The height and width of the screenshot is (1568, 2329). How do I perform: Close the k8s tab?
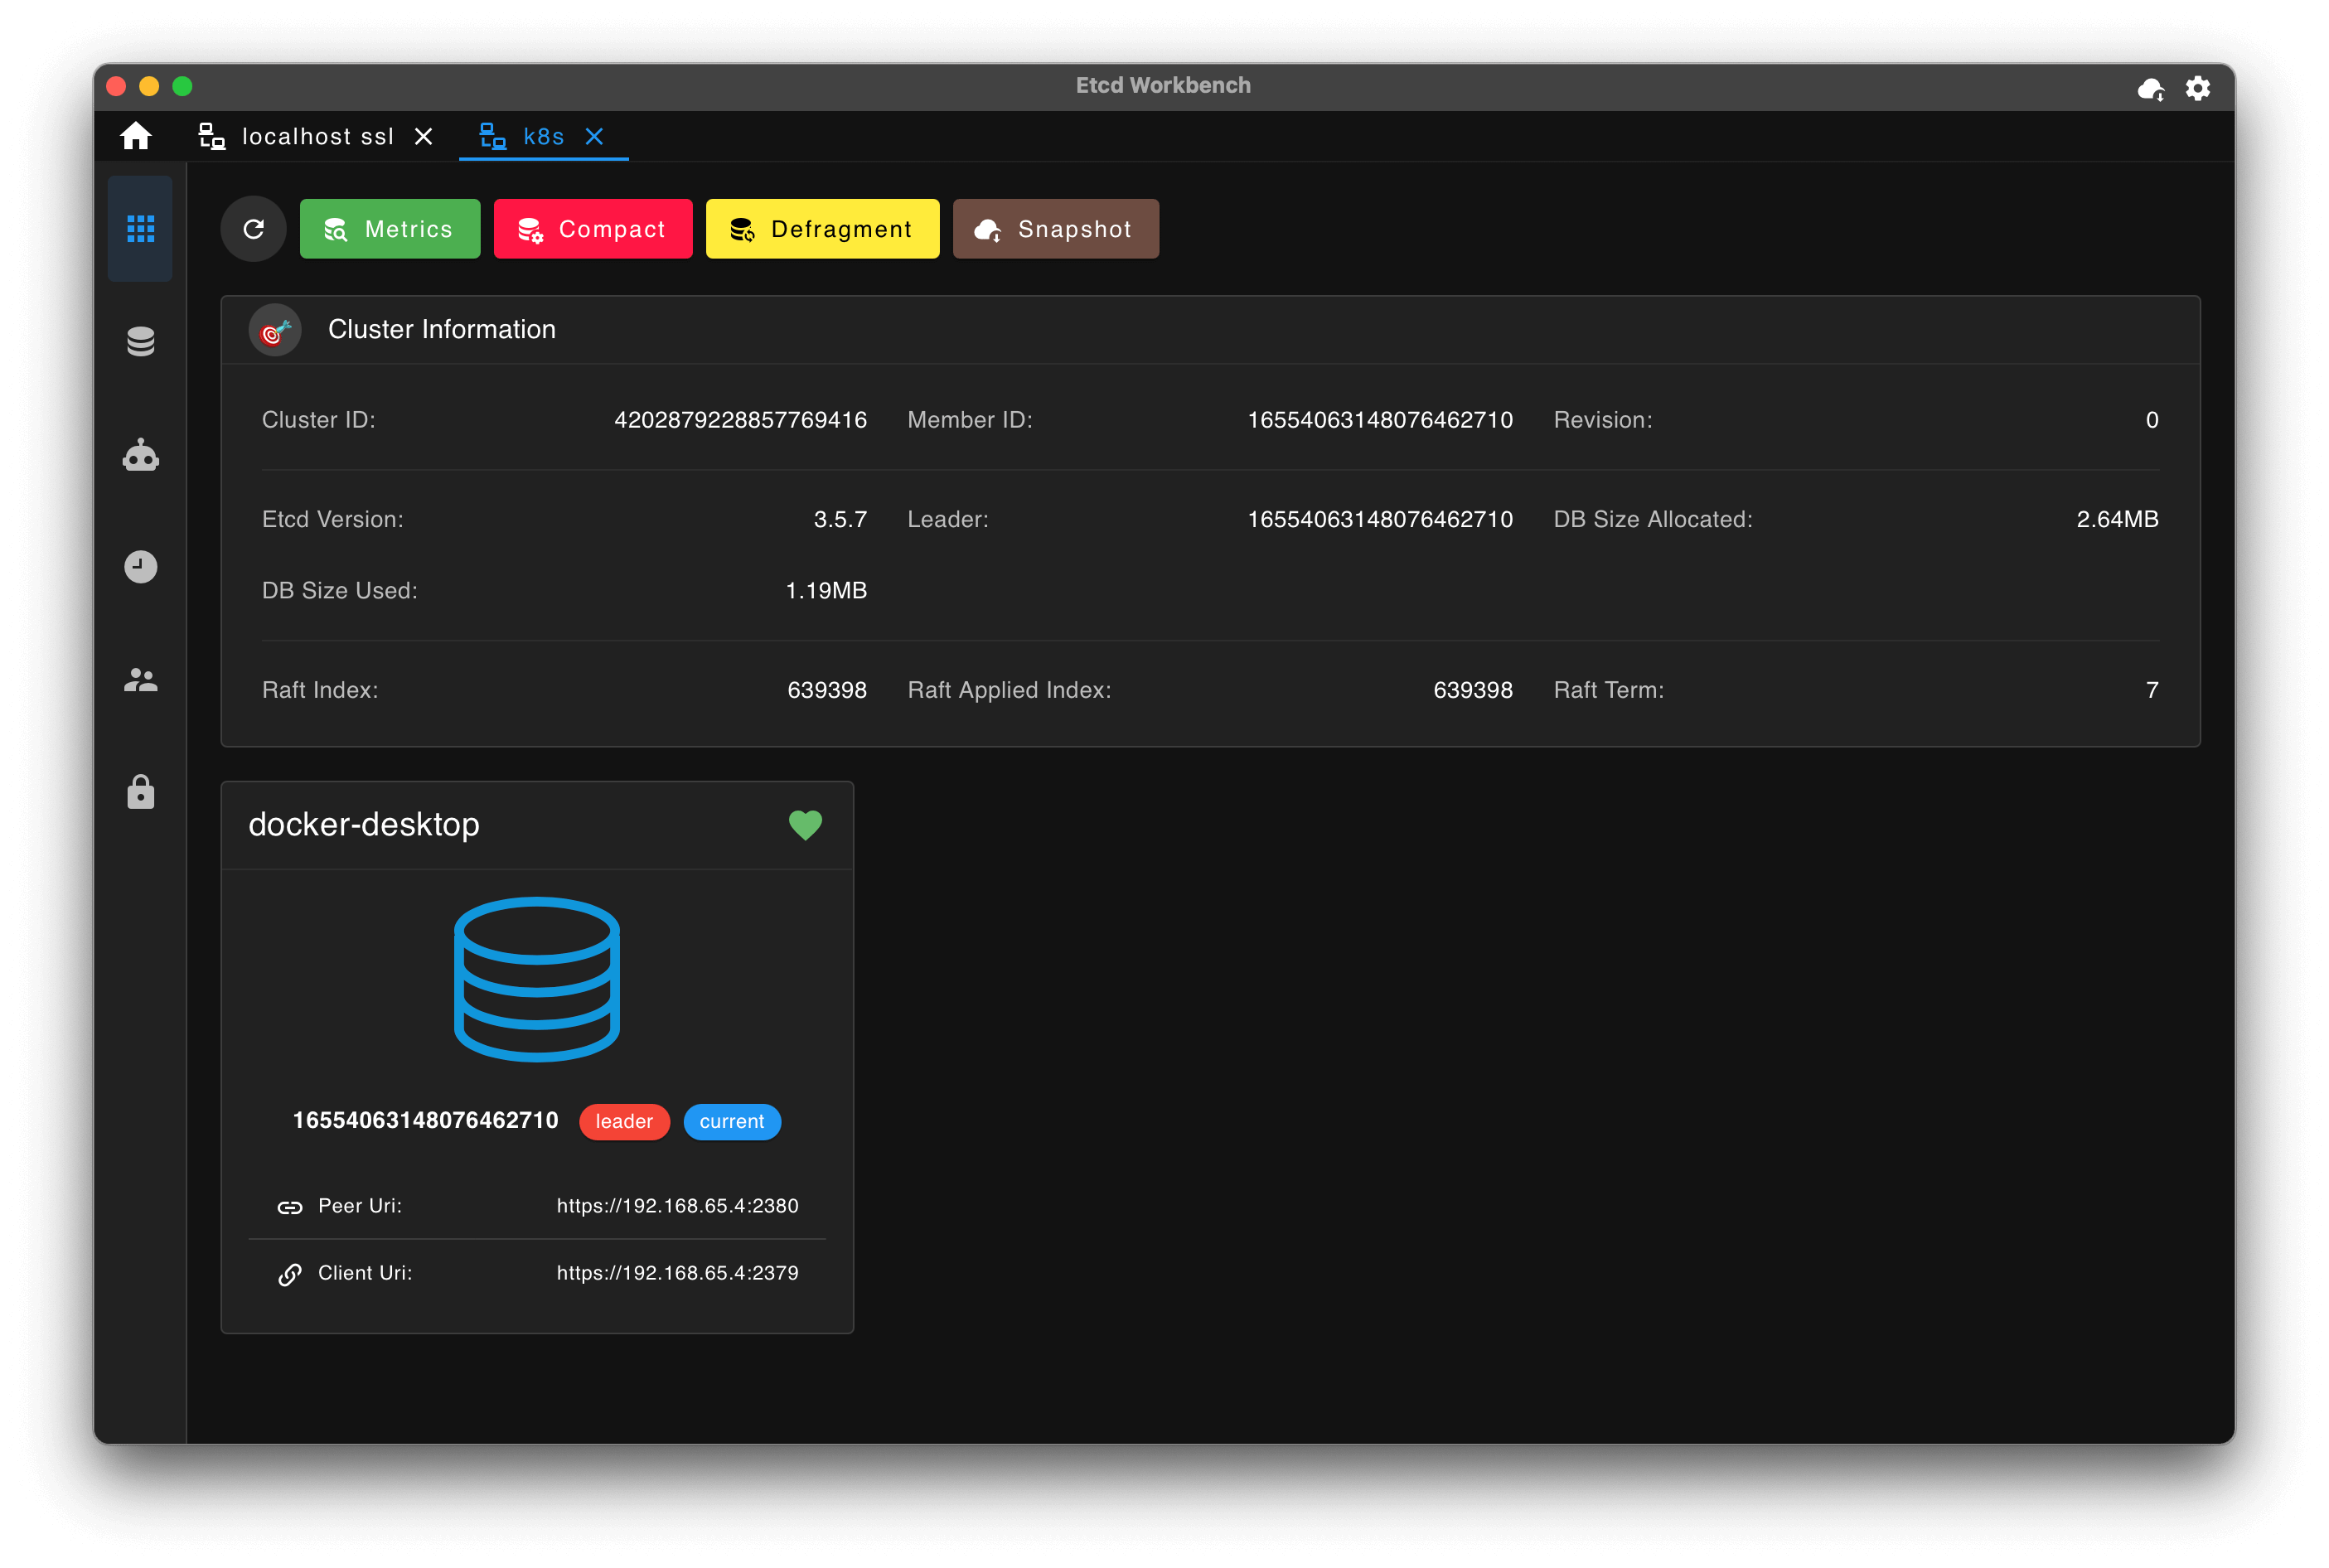click(x=594, y=136)
